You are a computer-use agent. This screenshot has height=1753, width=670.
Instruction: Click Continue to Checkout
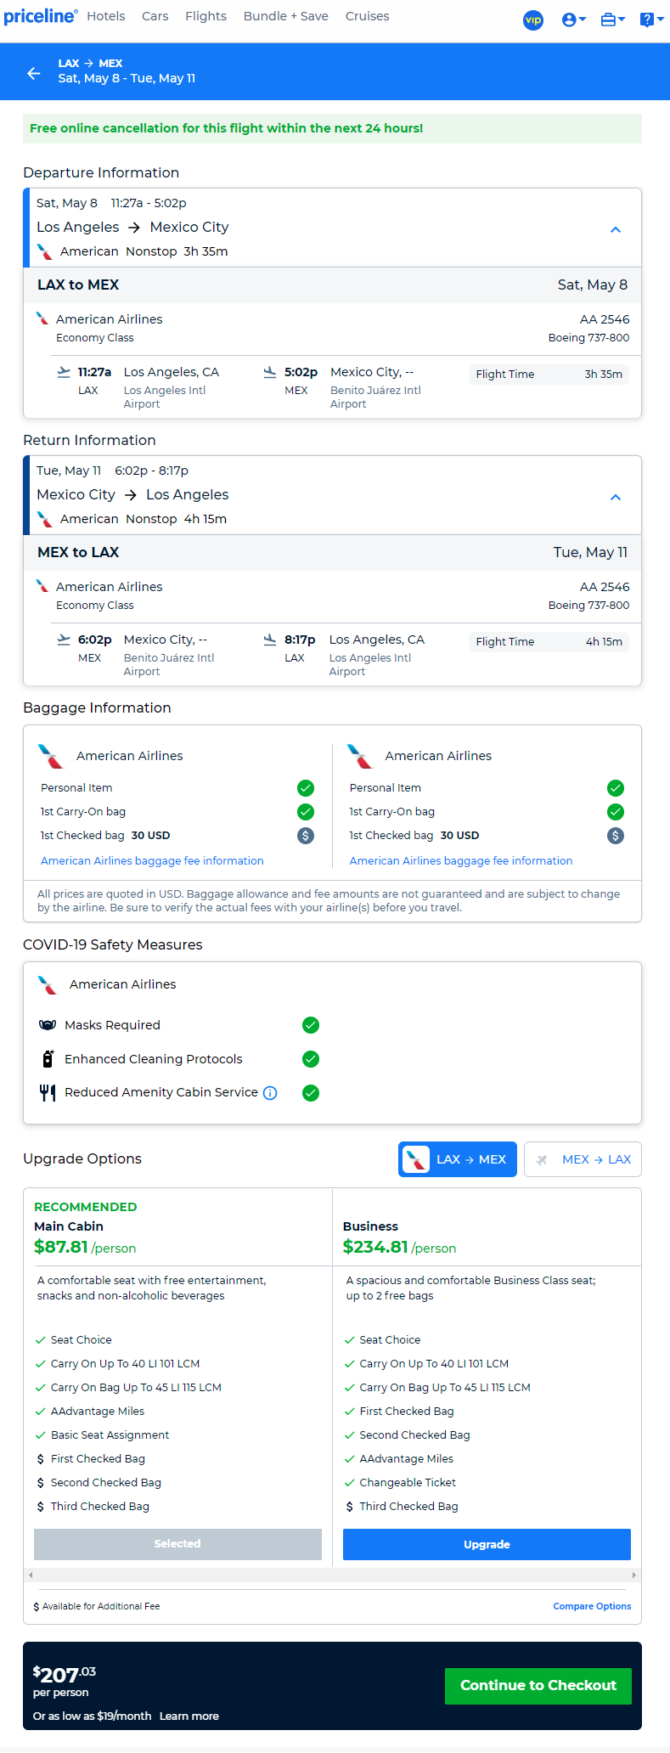coord(538,1686)
